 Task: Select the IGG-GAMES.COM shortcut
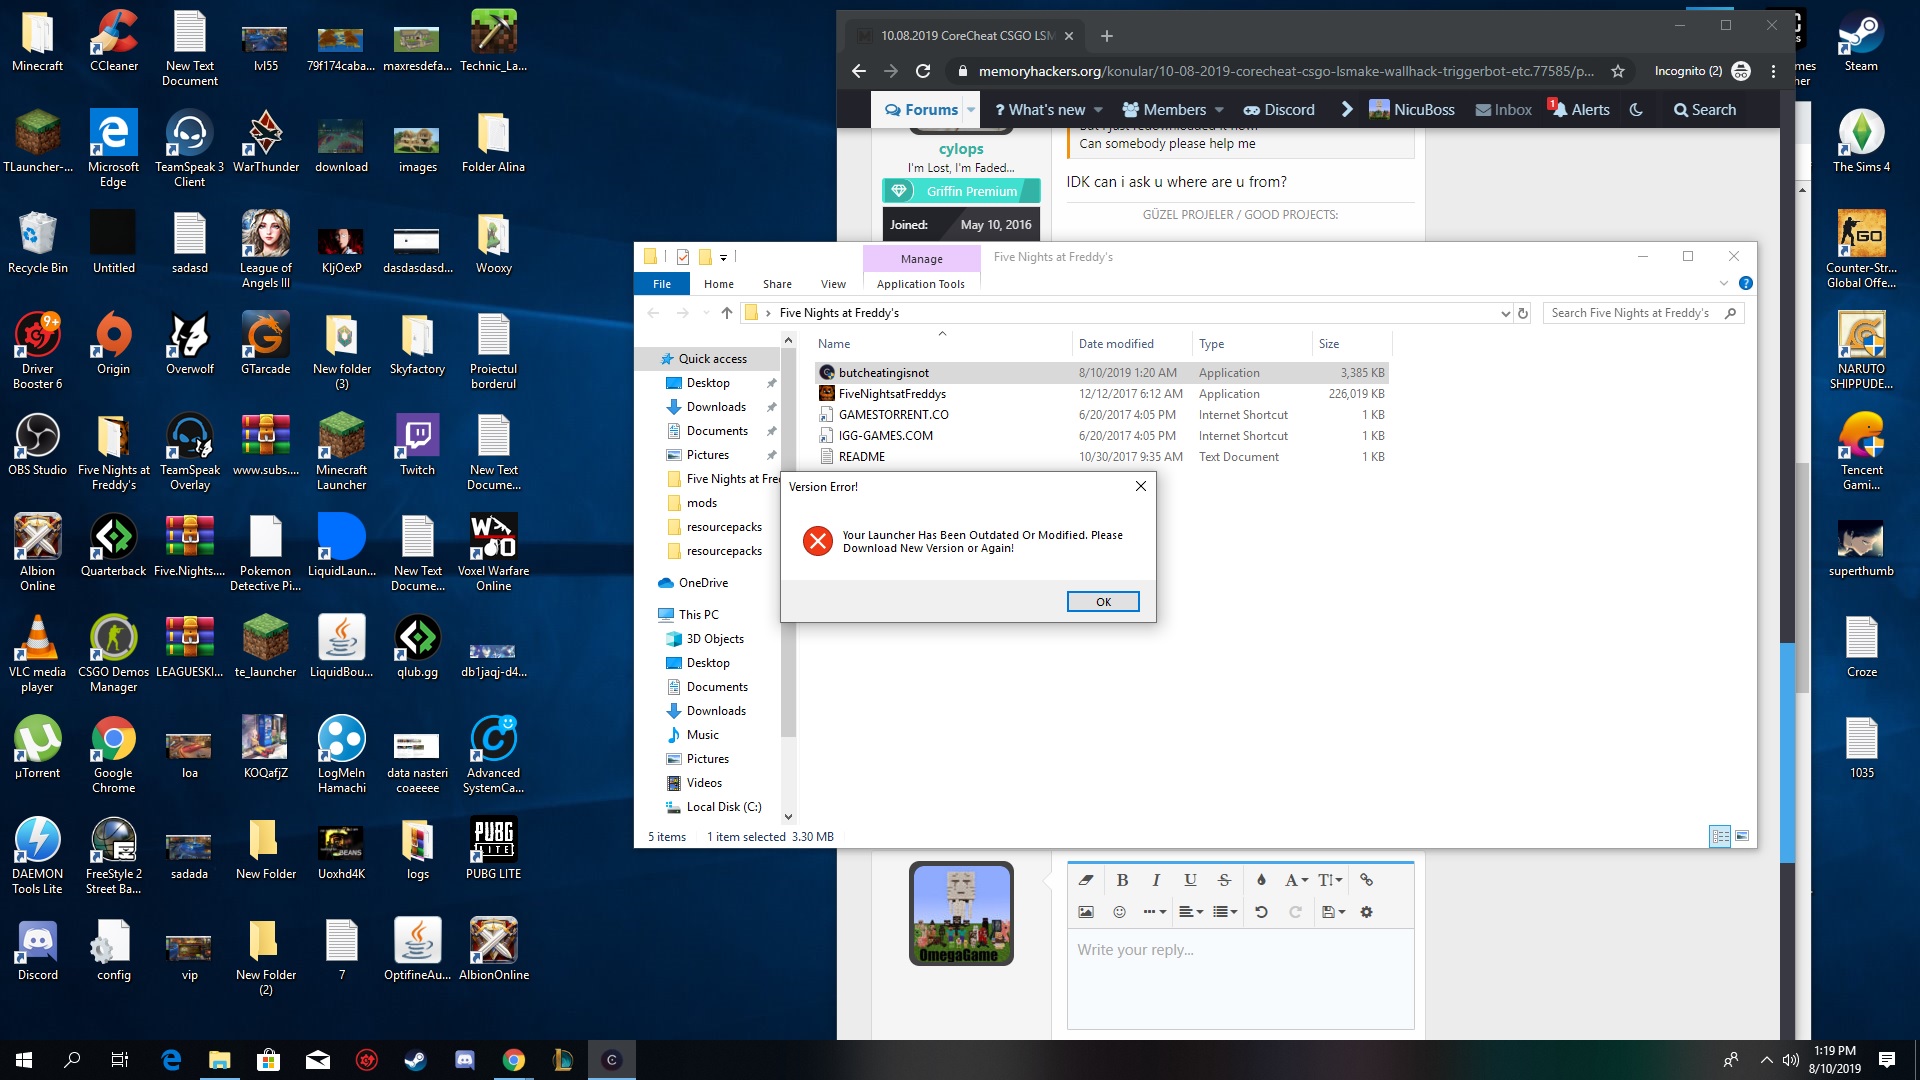coord(1101,436)
